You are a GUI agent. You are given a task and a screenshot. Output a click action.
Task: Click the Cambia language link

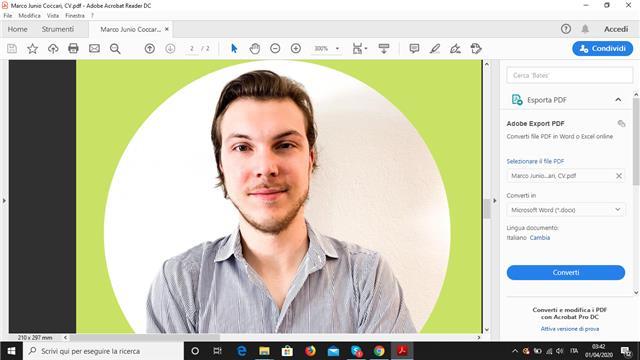point(540,238)
